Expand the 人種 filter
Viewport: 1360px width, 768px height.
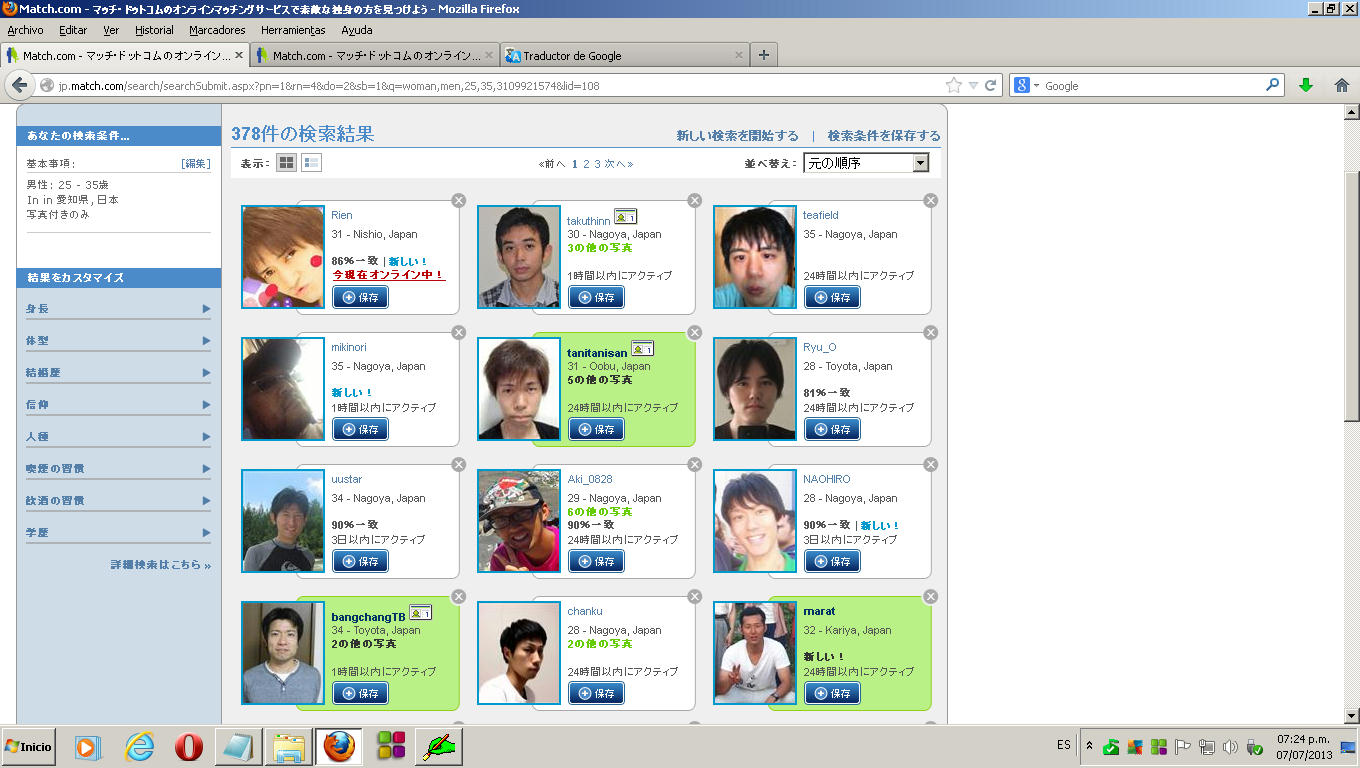tap(118, 437)
